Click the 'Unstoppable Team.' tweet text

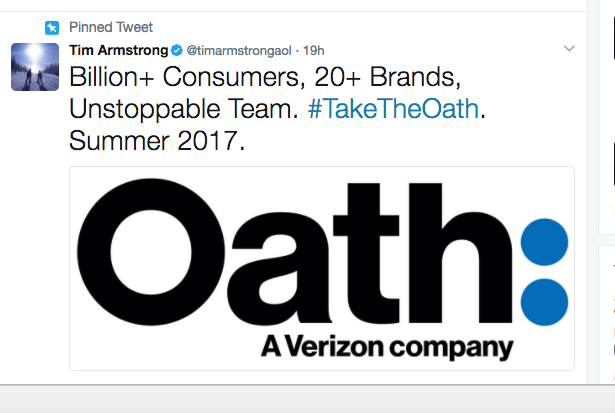tap(184, 108)
